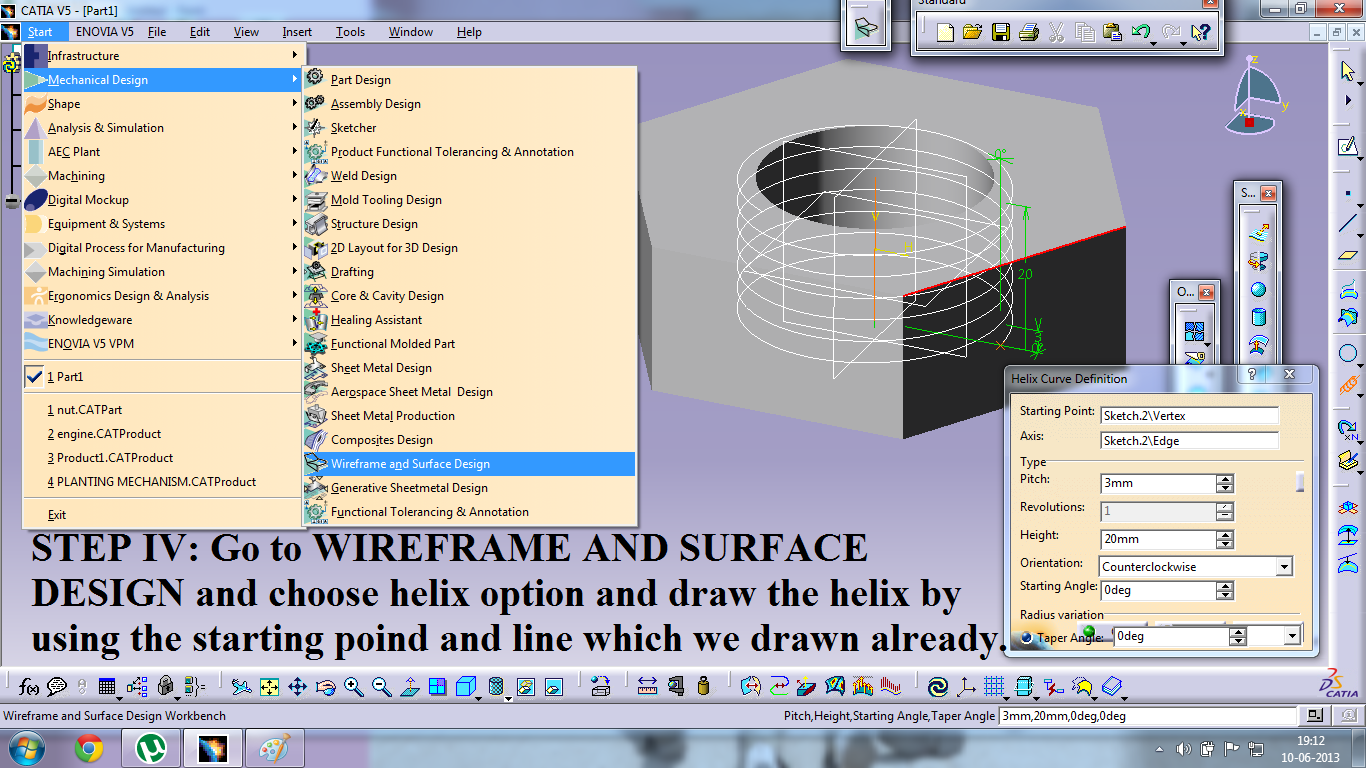Choose Wireframe and Surface Design workbench
Screen dimensions: 1366x768
[x=469, y=464]
